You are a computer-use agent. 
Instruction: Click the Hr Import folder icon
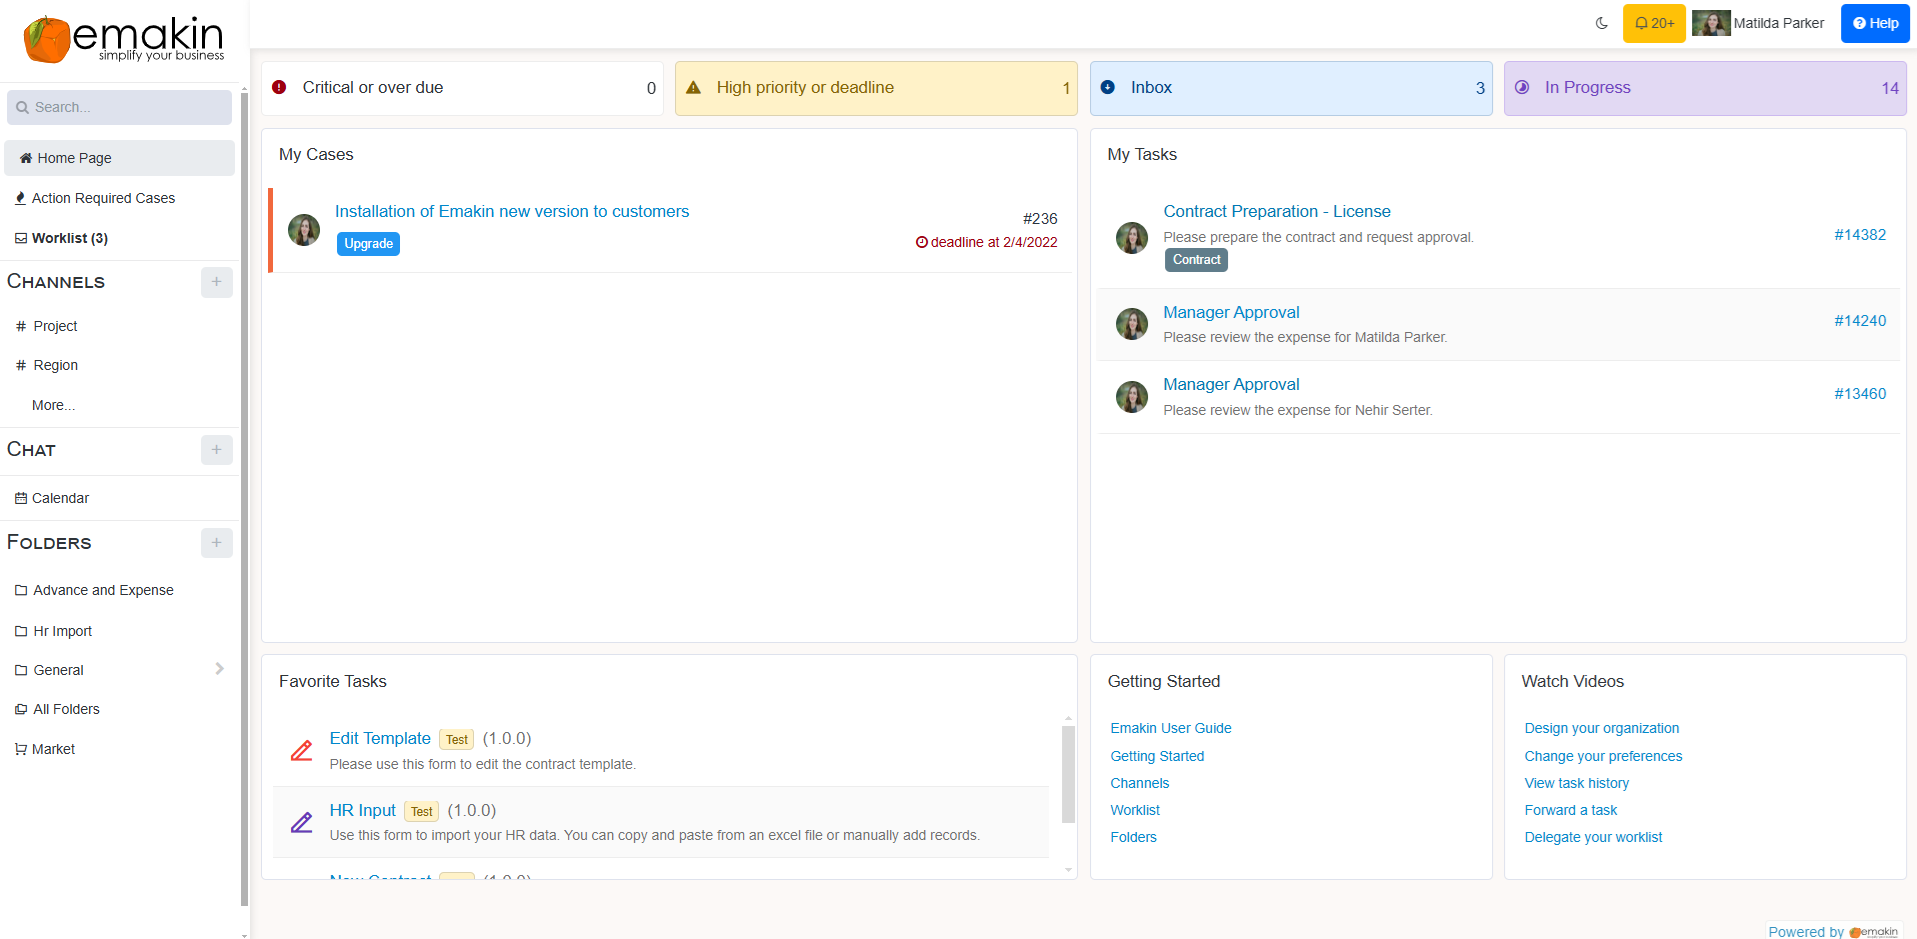click(x=21, y=630)
